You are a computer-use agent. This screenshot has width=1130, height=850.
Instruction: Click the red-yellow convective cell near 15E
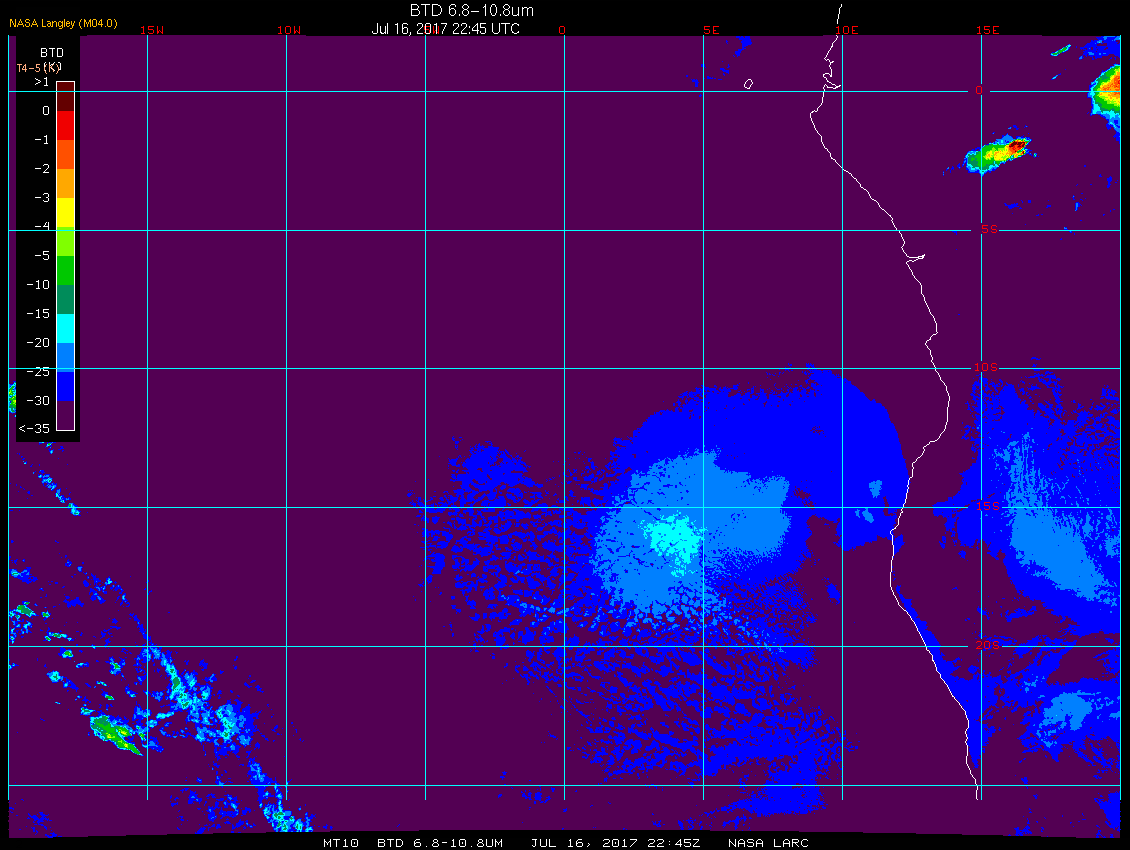tap(999, 151)
